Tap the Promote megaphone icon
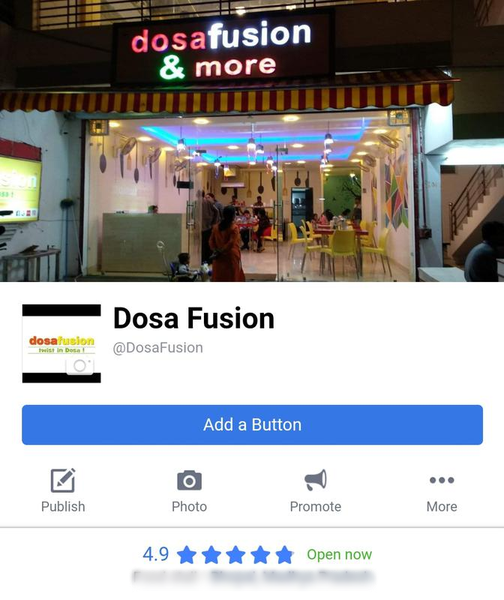504x600 pixels. [x=315, y=480]
